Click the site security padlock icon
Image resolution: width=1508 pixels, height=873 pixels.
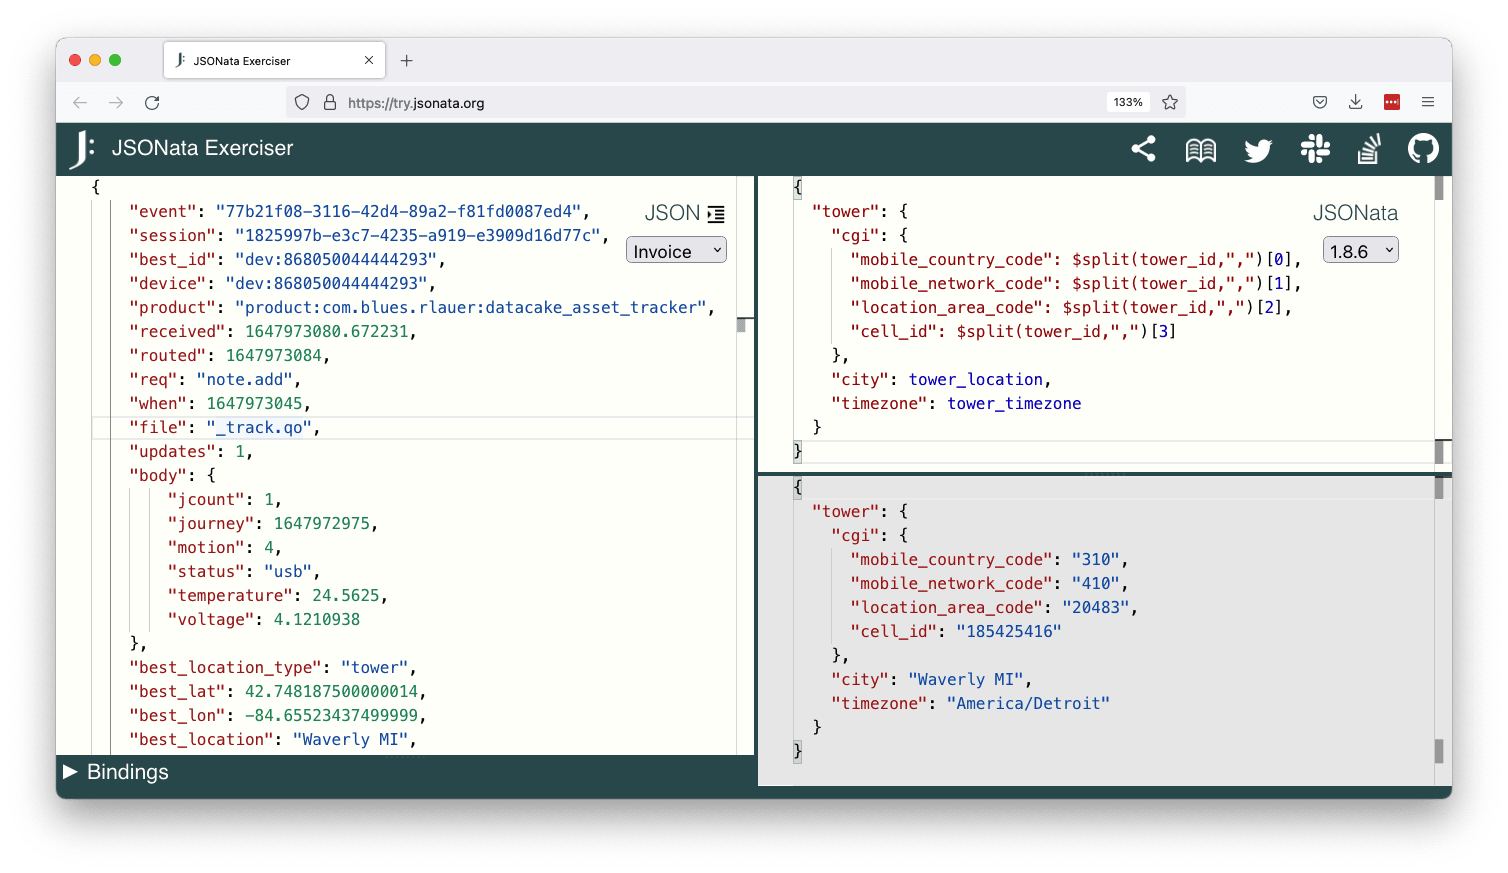(x=330, y=102)
